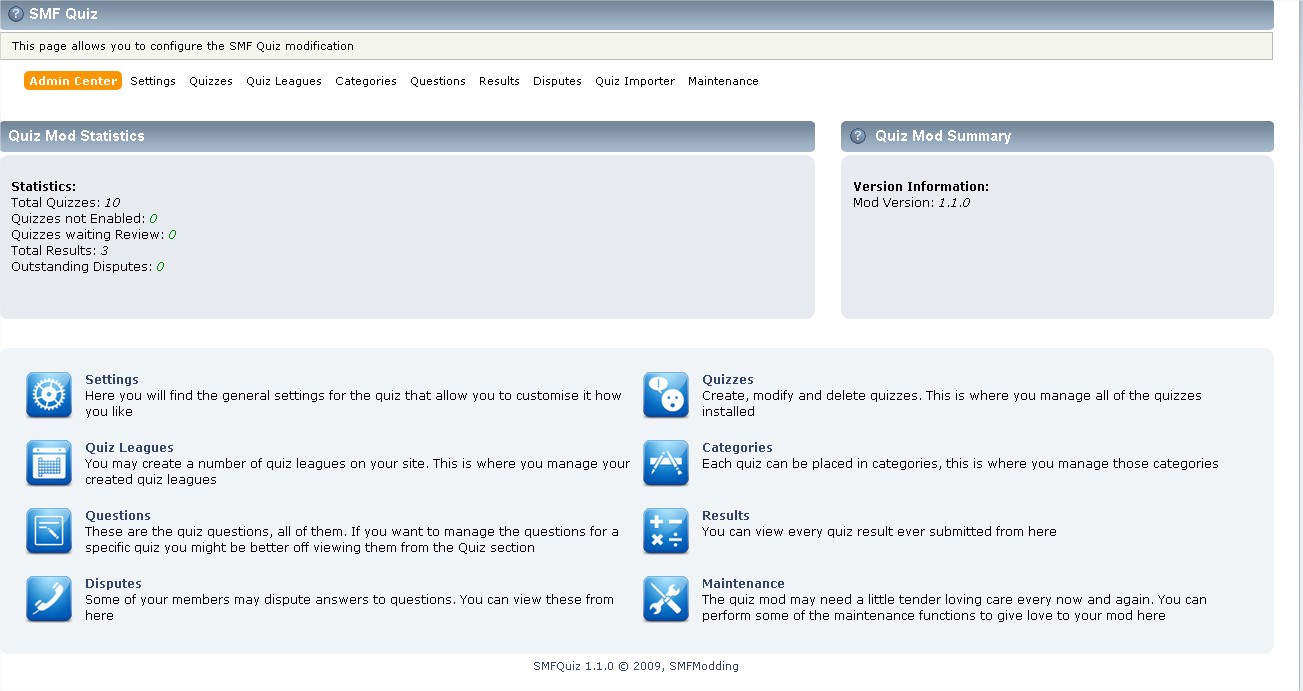
Task: Click the Questions heading link
Action: click(x=118, y=515)
